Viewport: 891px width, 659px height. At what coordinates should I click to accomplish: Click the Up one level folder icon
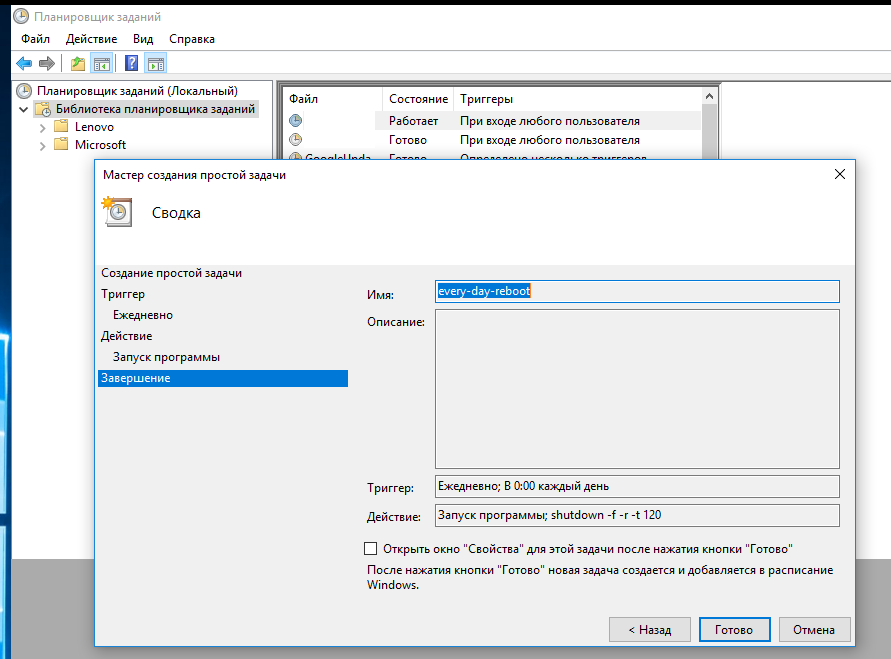click(x=78, y=64)
